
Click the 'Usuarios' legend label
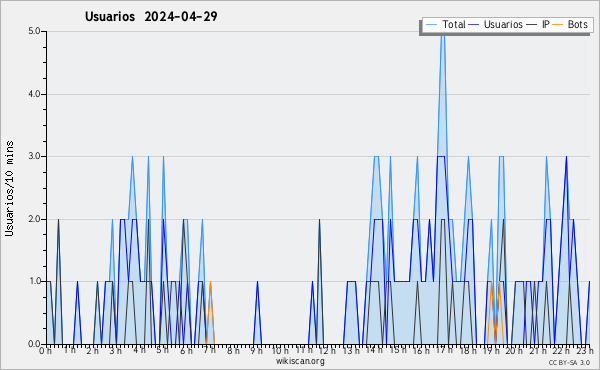click(503, 24)
